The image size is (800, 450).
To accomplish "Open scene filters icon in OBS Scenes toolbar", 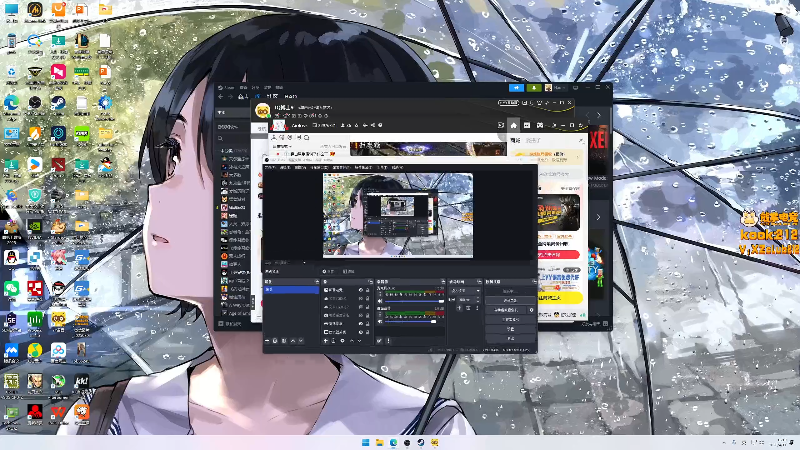I will (284, 341).
